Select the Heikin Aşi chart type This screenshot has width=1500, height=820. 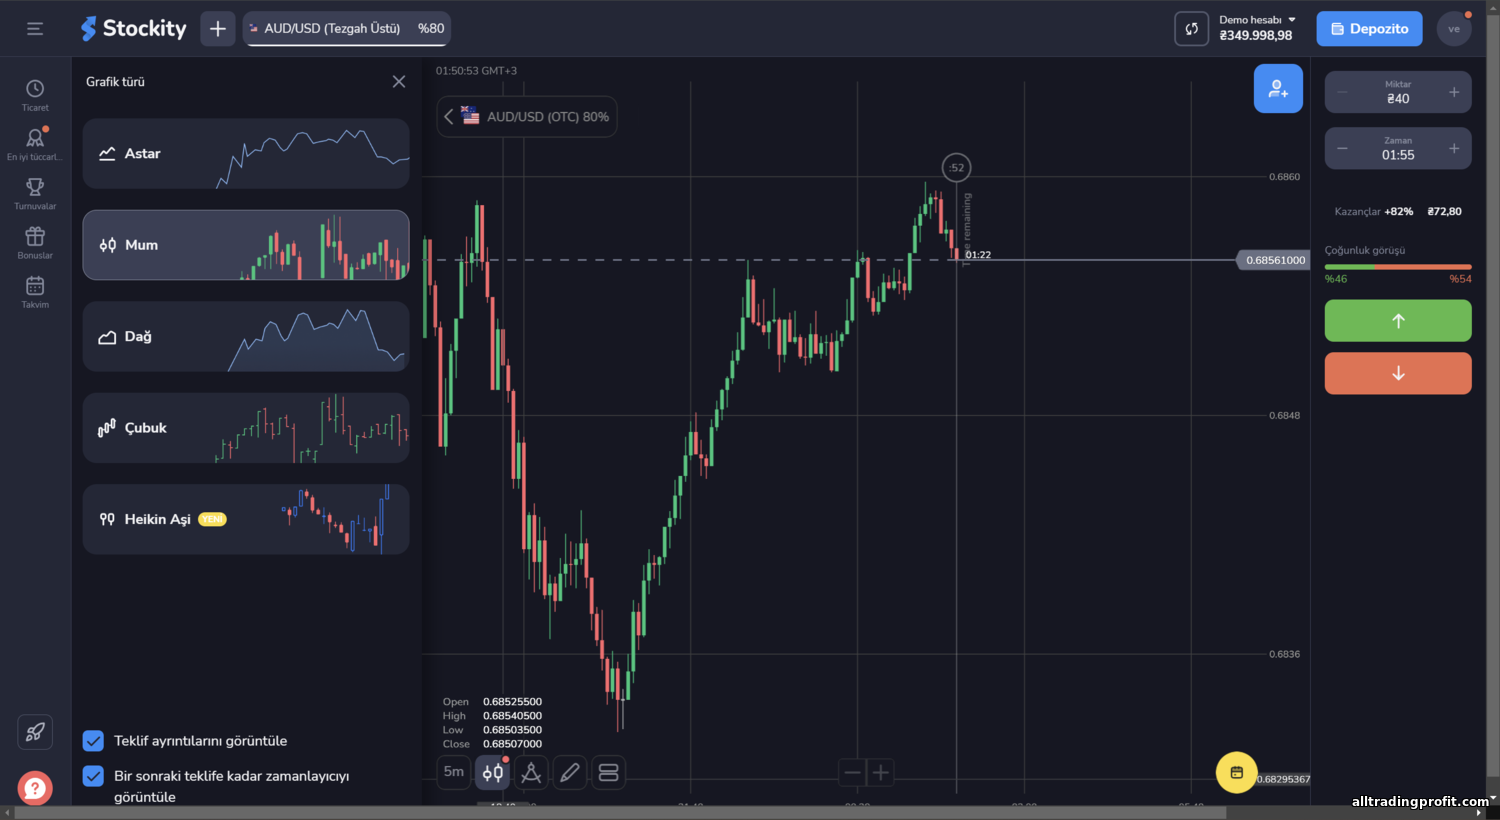click(x=246, y=519)
